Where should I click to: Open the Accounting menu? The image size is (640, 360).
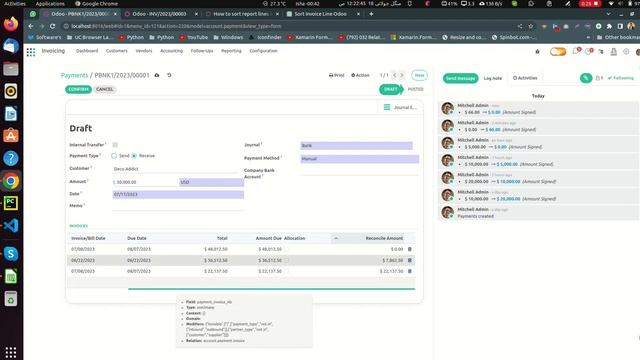[x=171, y=51]
